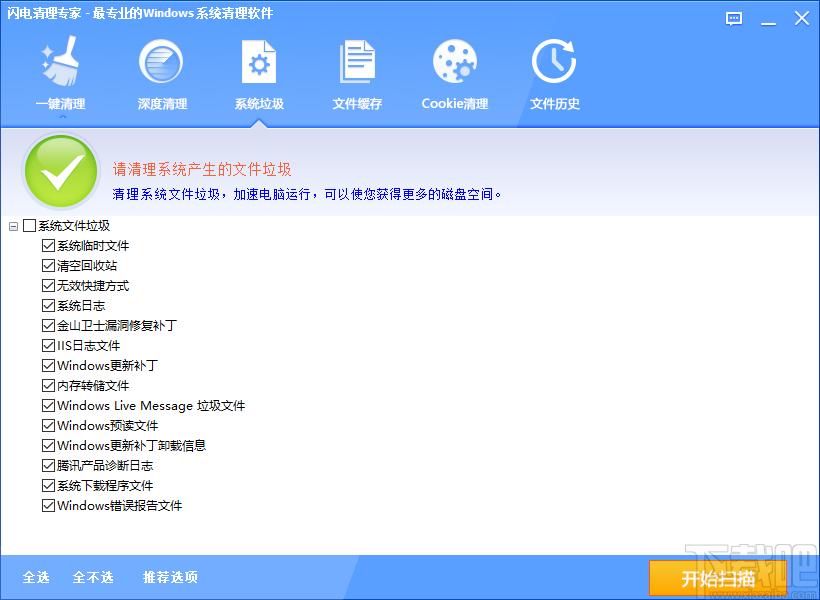Uncheck Windows预读文件 checkbox
Viewport: 820px width, 600px height.
[x=48, y=425]
